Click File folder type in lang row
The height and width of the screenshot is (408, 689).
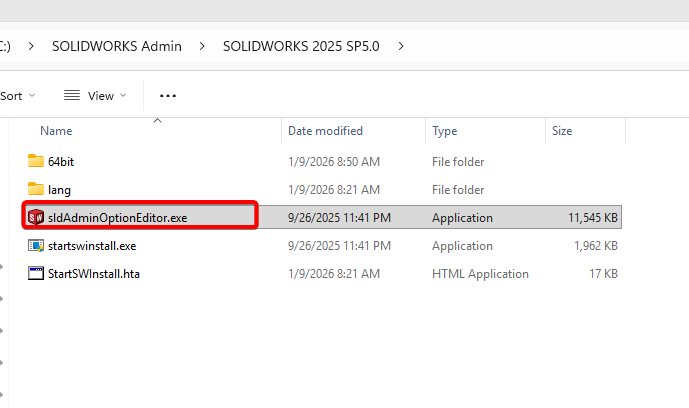click(x=458, y=190)
